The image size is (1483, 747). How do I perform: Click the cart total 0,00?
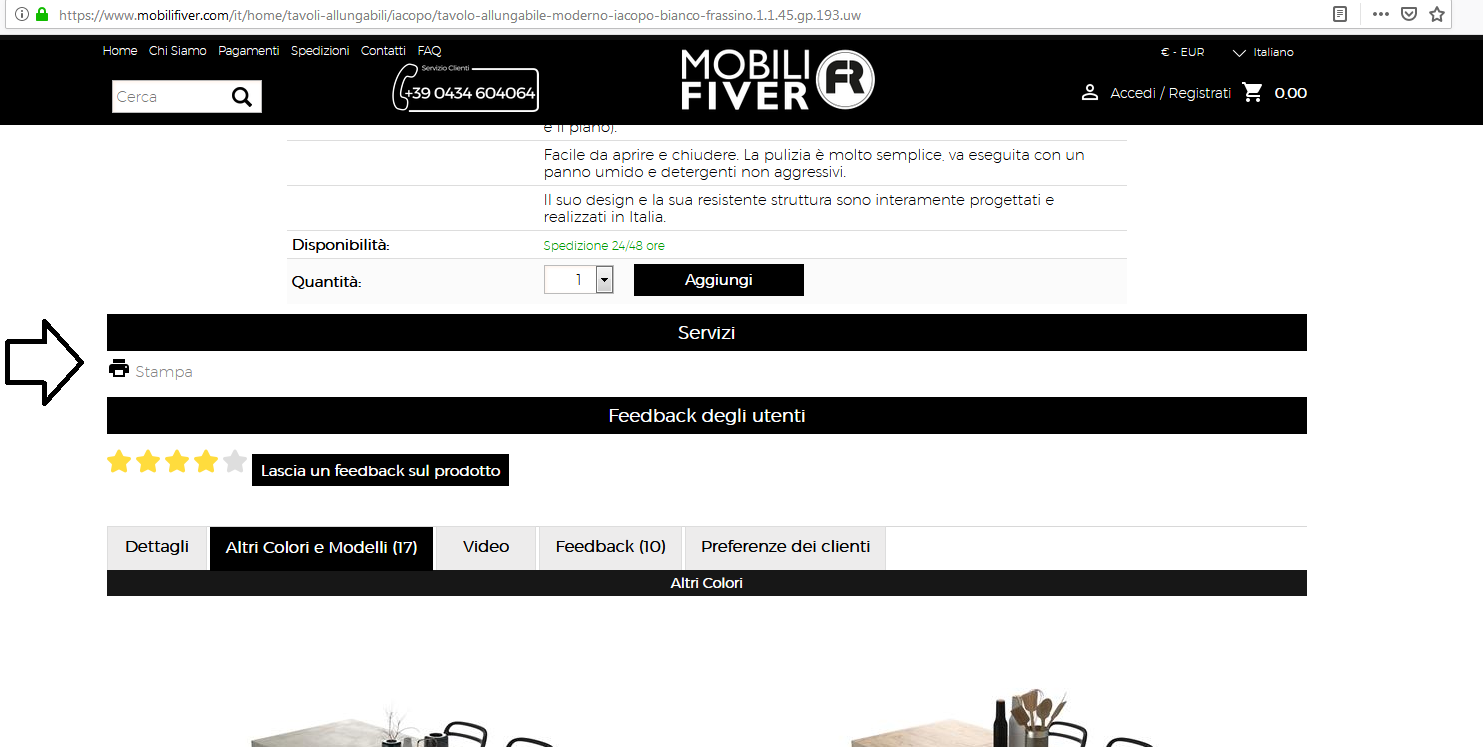(1291, 93)
